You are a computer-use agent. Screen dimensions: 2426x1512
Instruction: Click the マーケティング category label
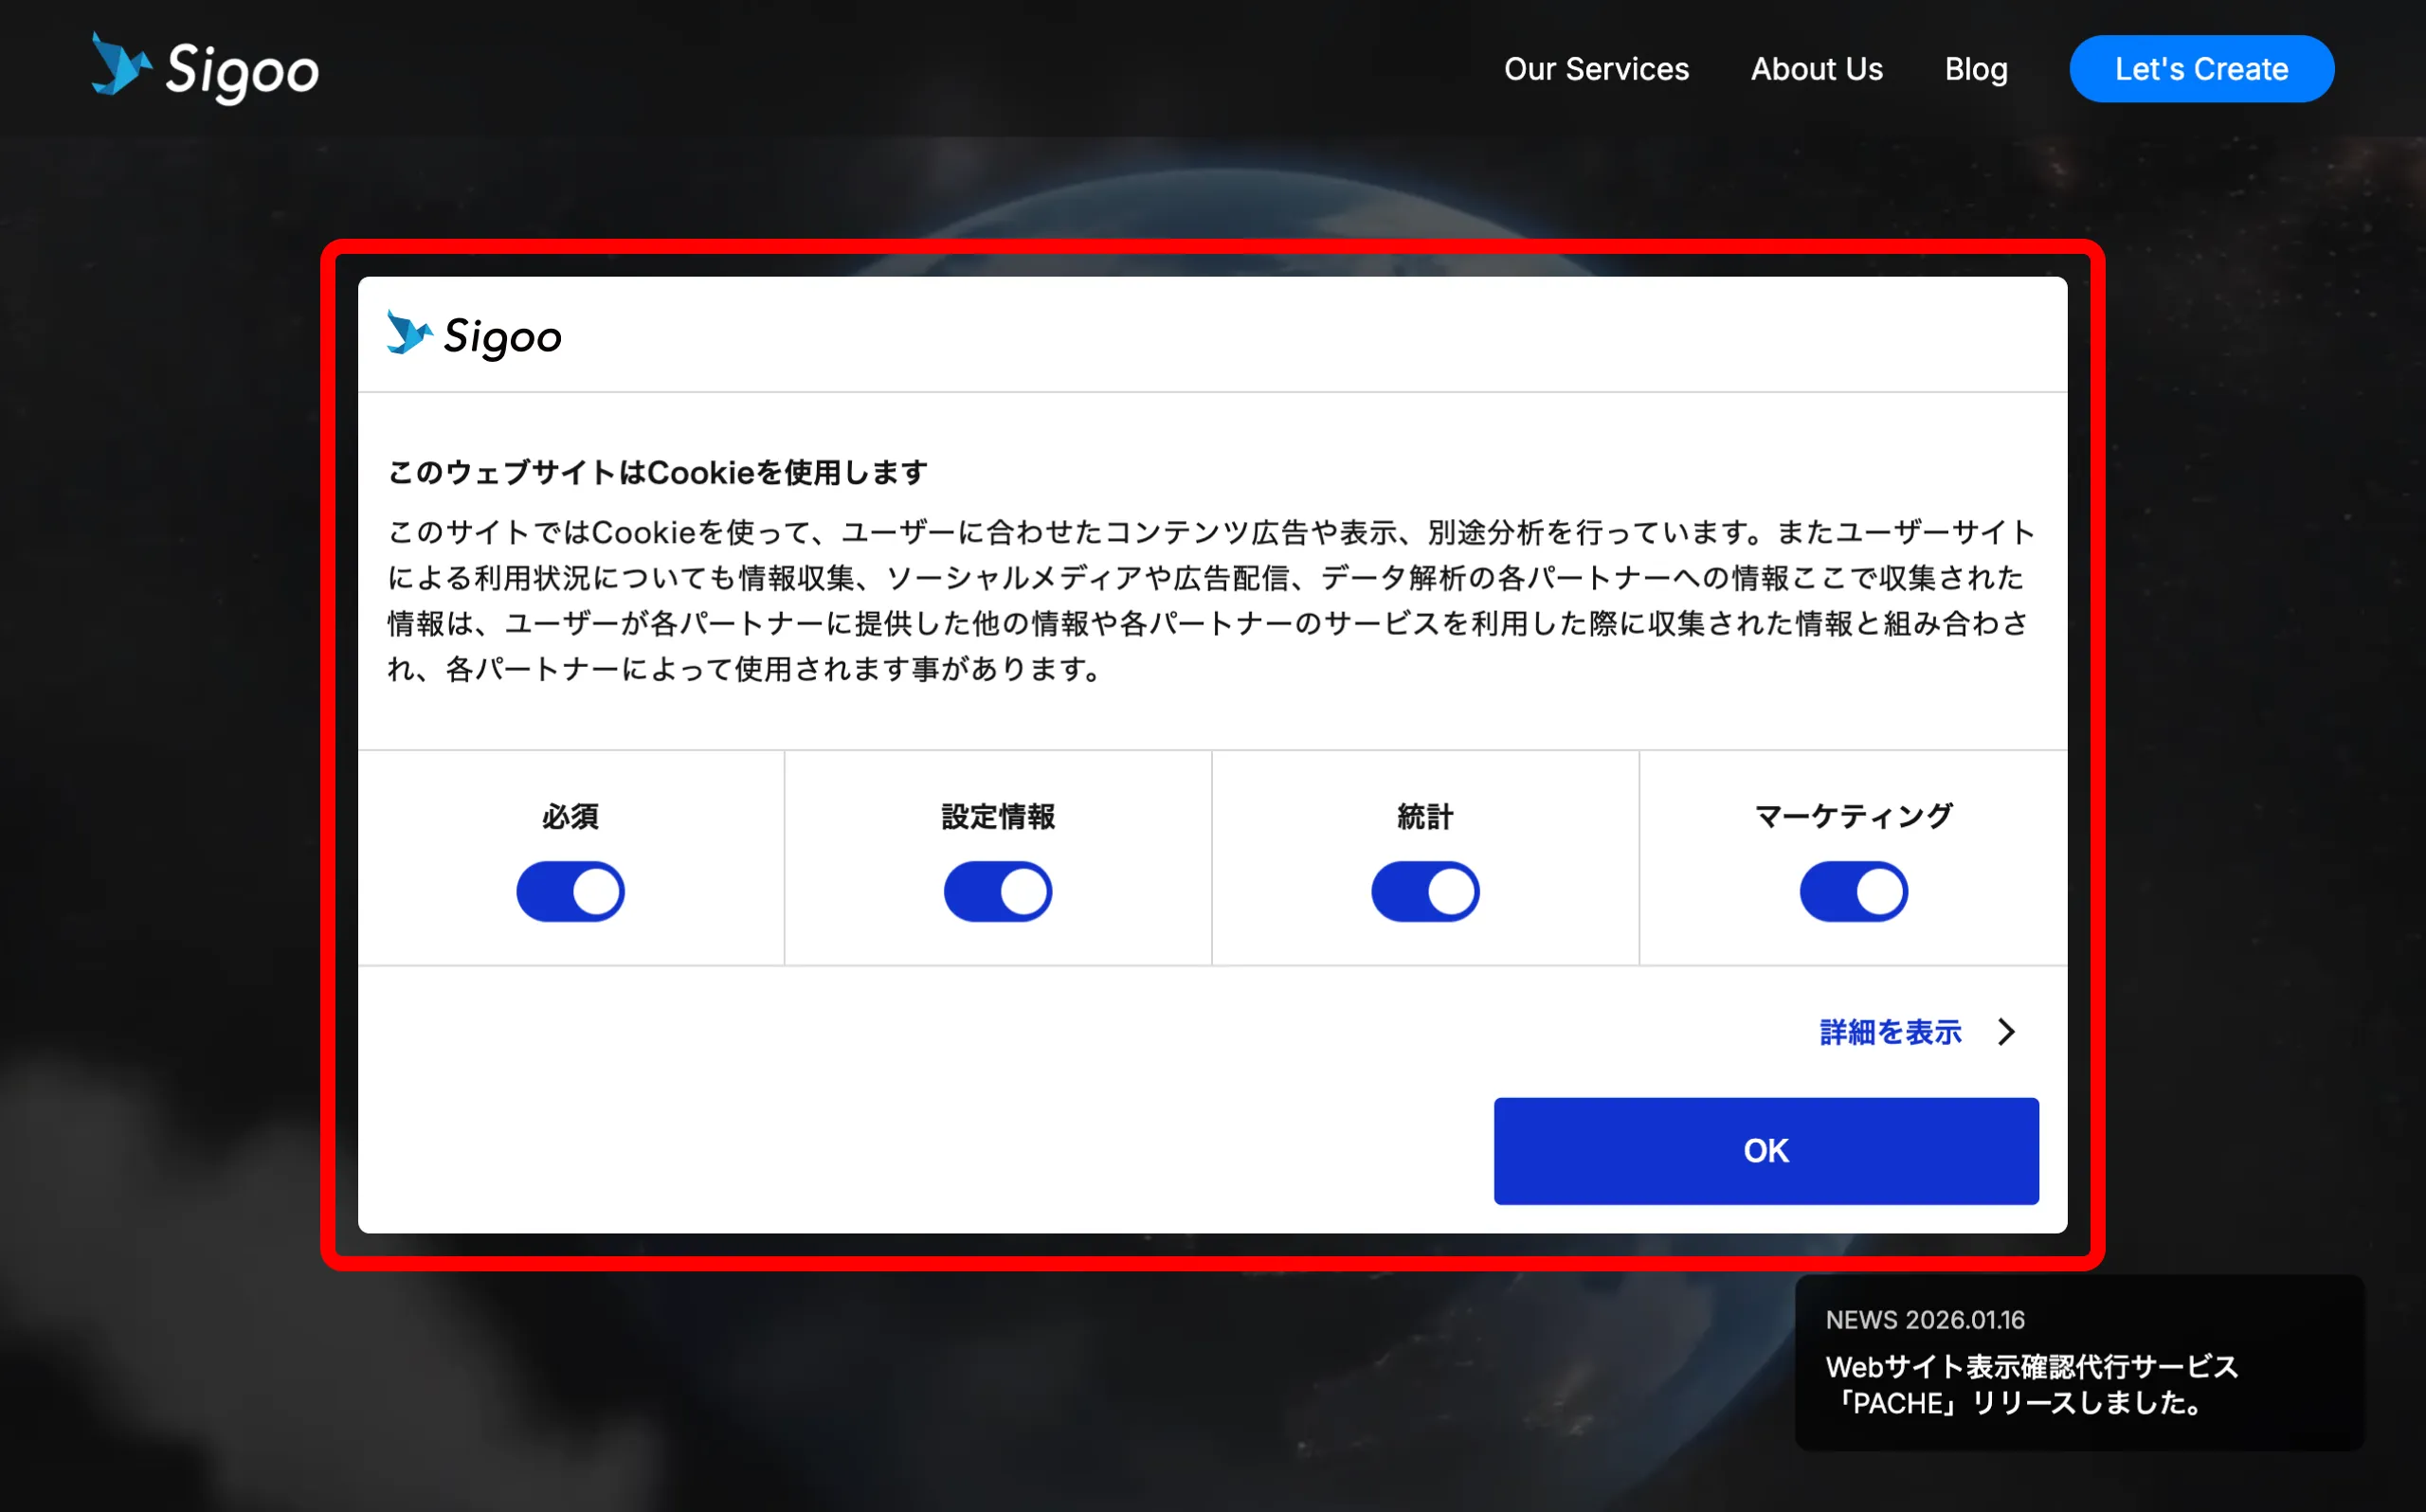[x=1853, y=817]
